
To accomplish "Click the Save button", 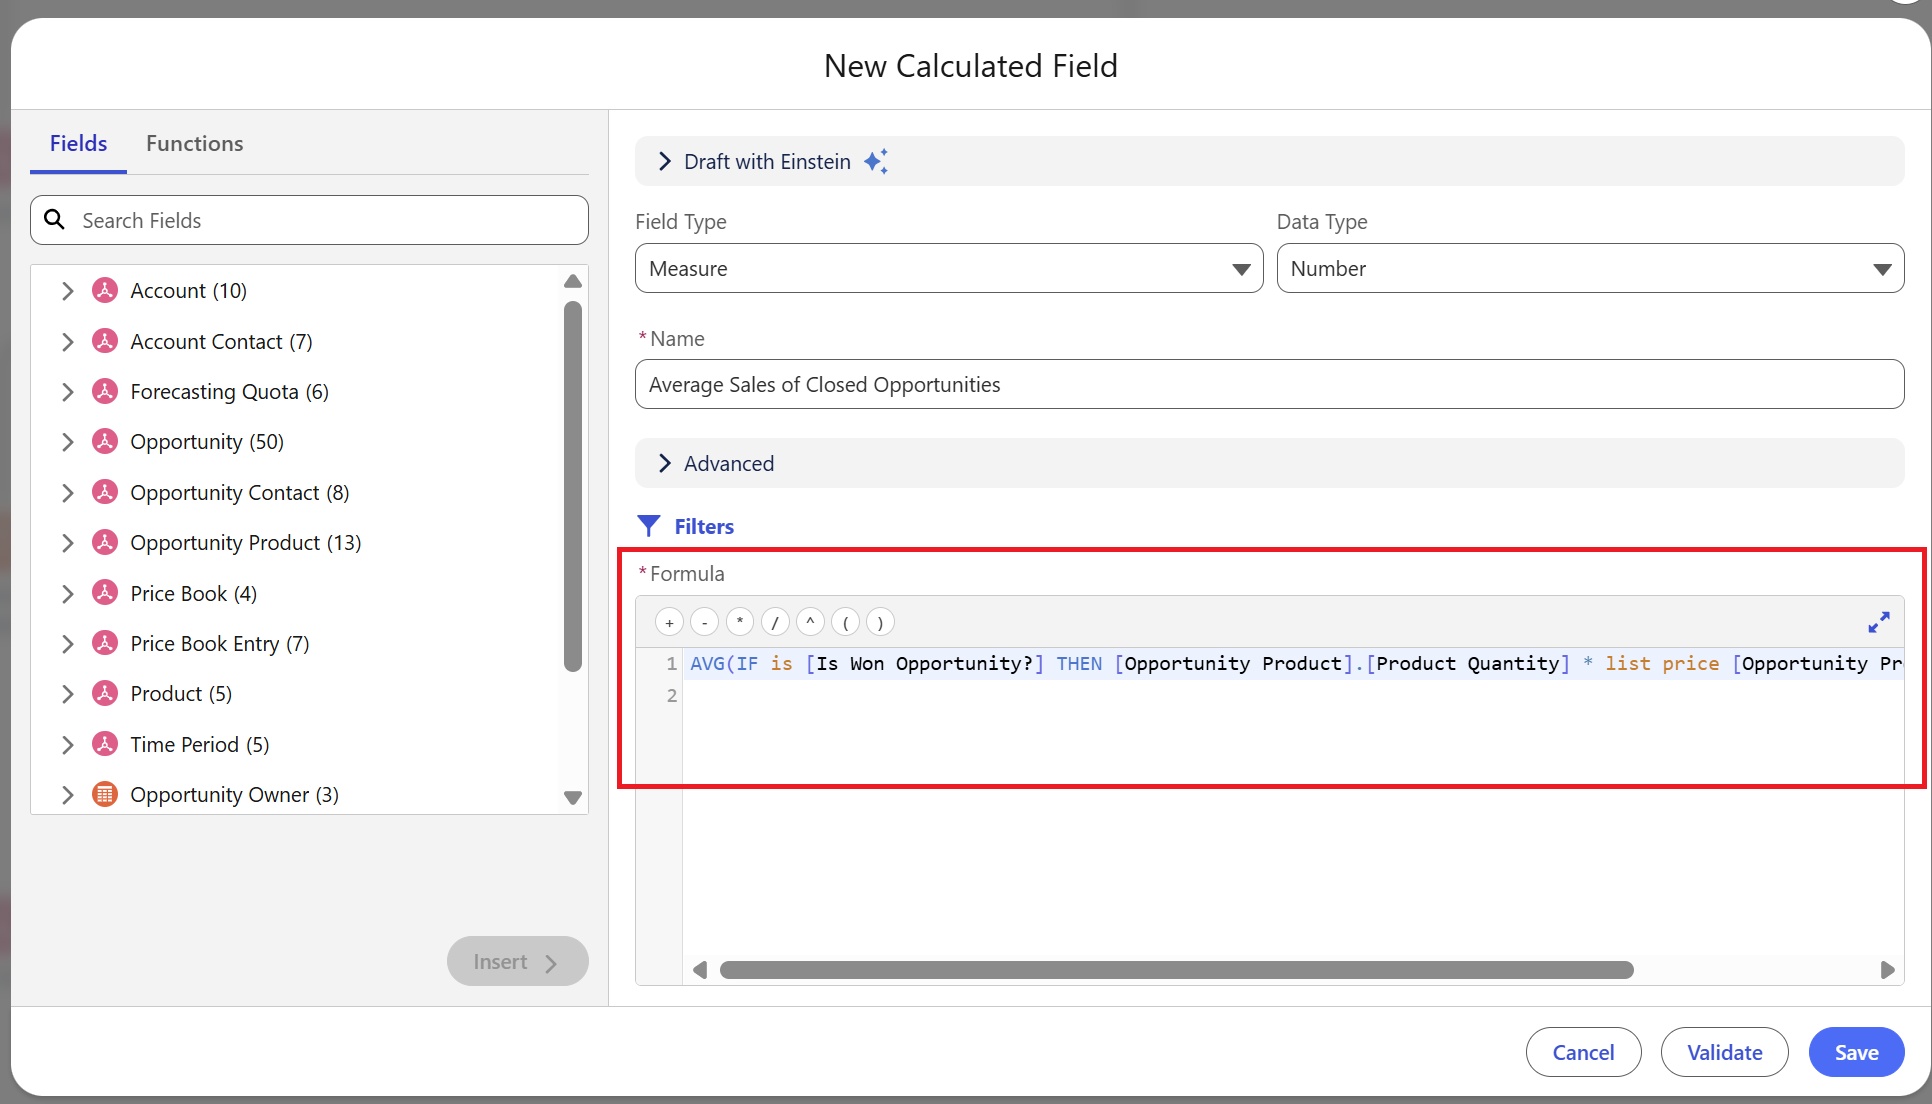I will click(x=1856, y=1052).
